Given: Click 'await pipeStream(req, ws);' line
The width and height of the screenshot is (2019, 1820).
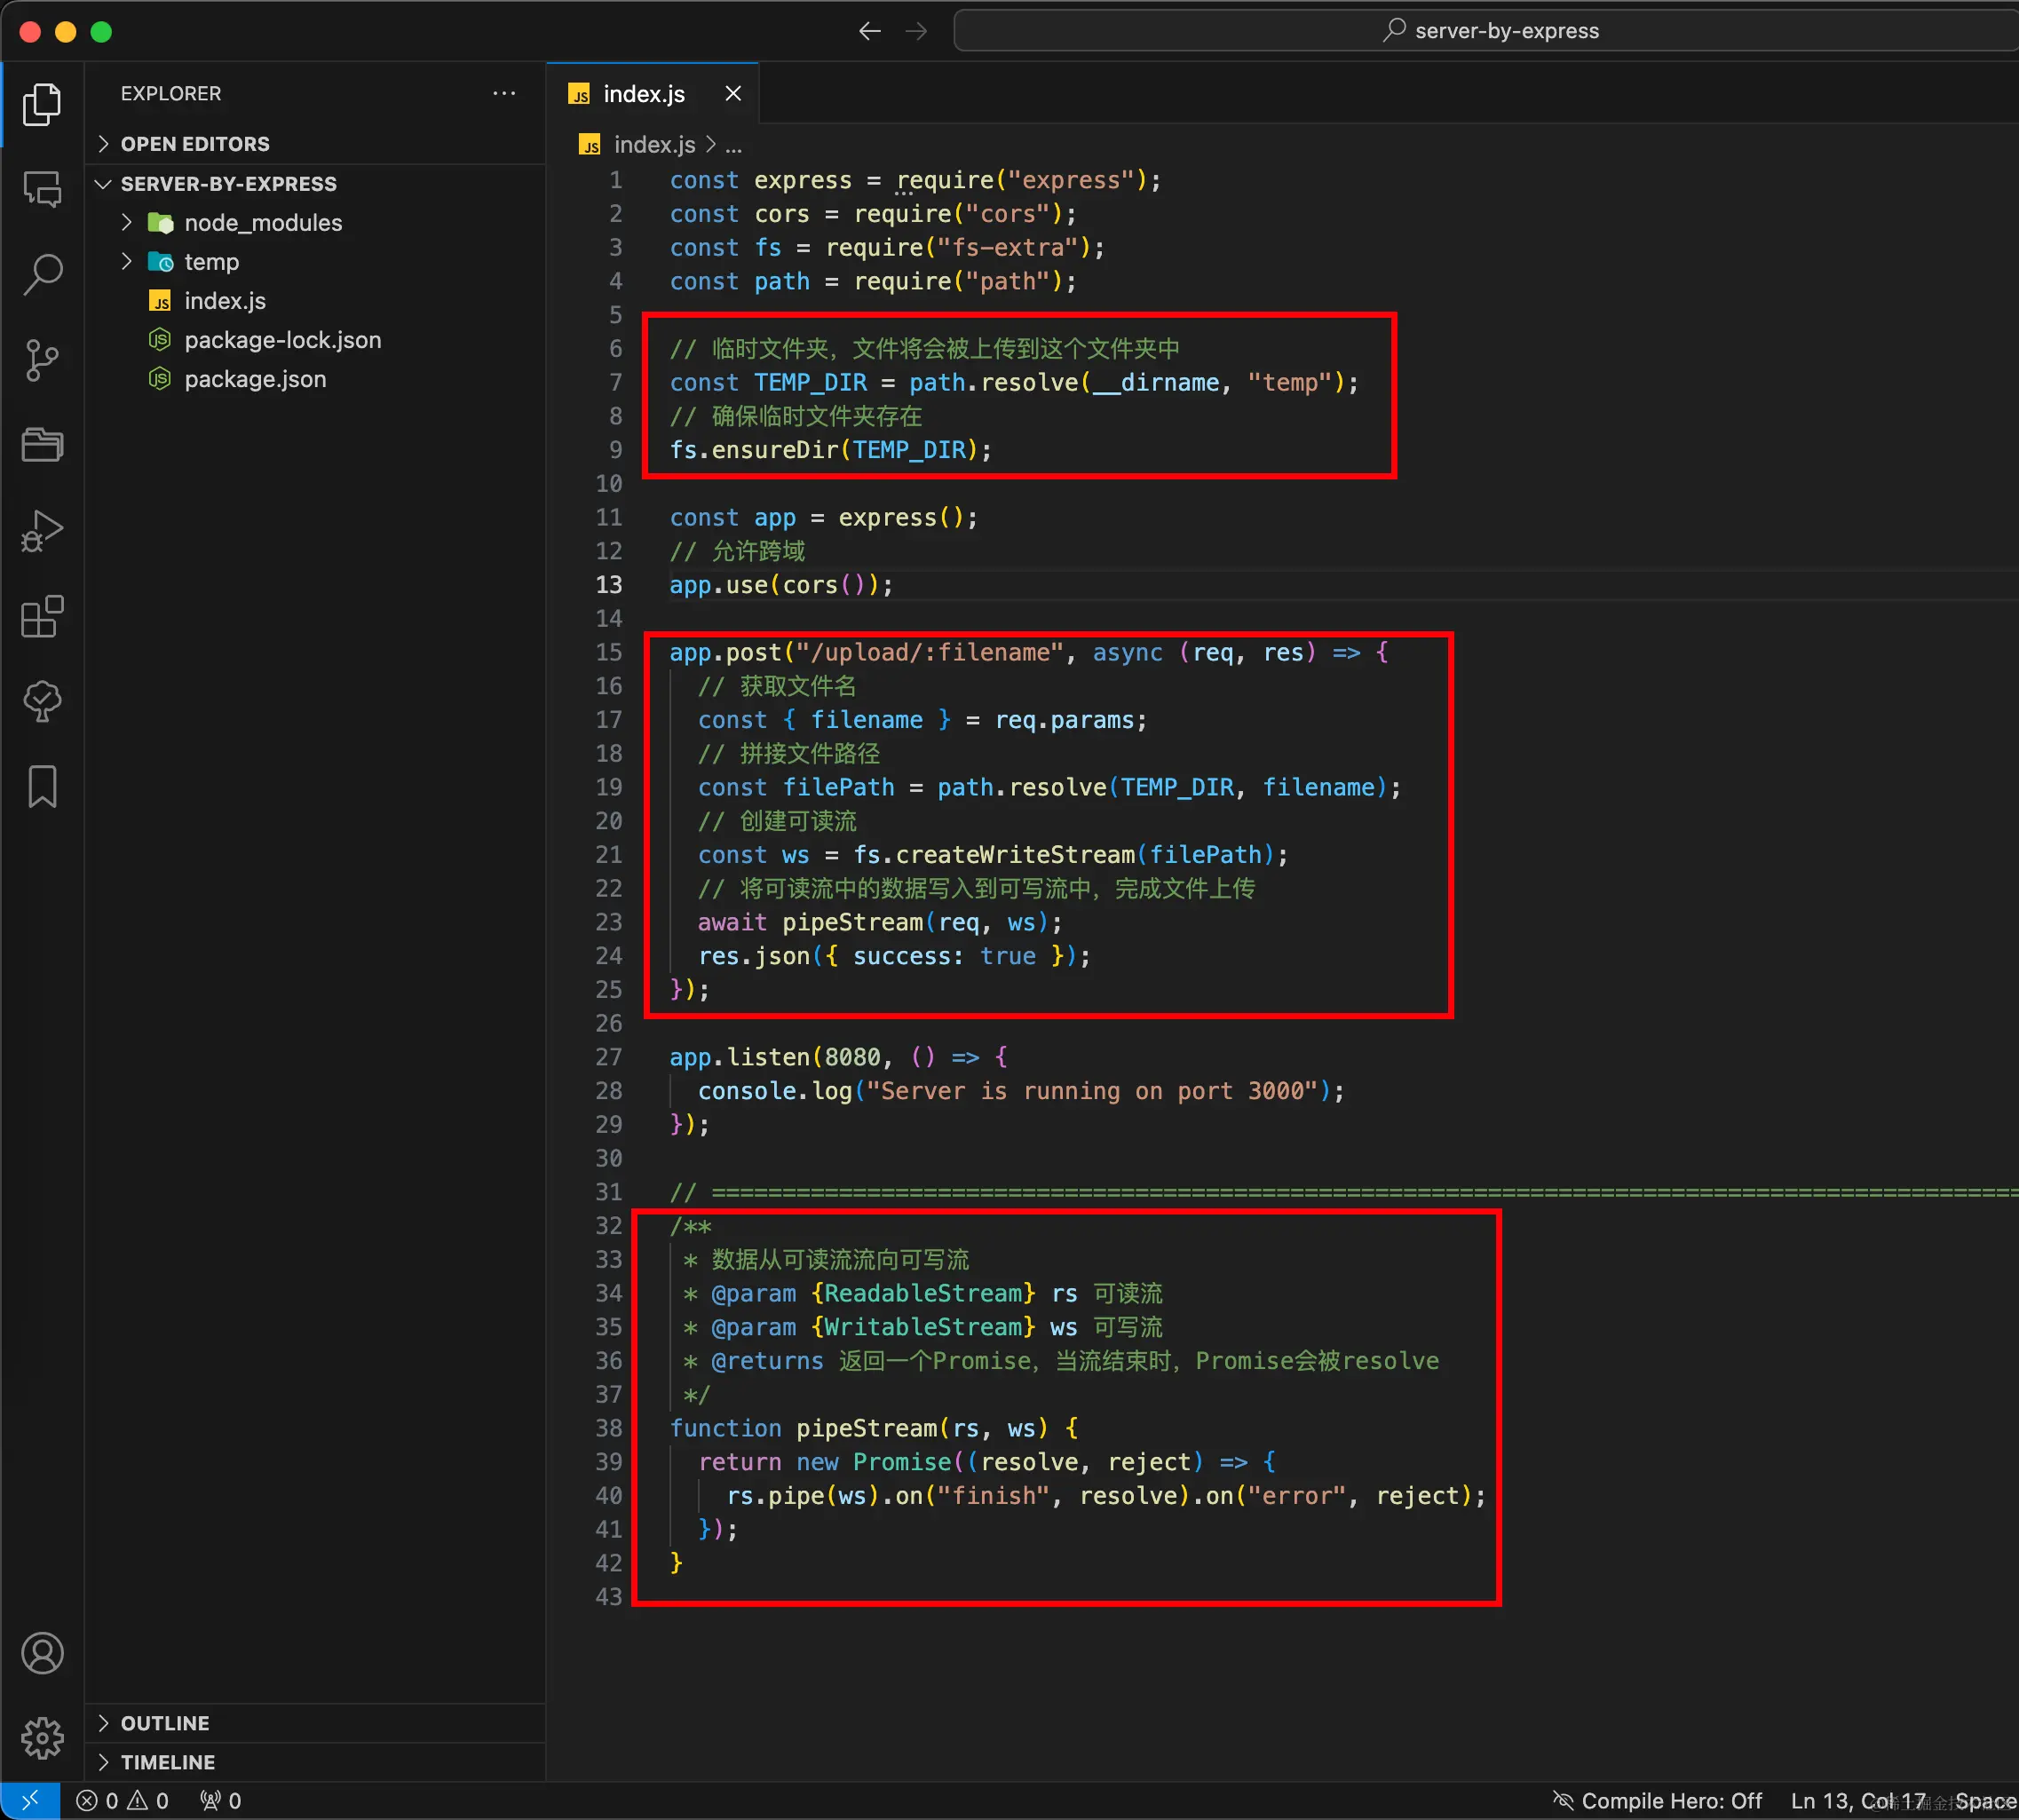Looking at the screenshot, I should point(879,922).
